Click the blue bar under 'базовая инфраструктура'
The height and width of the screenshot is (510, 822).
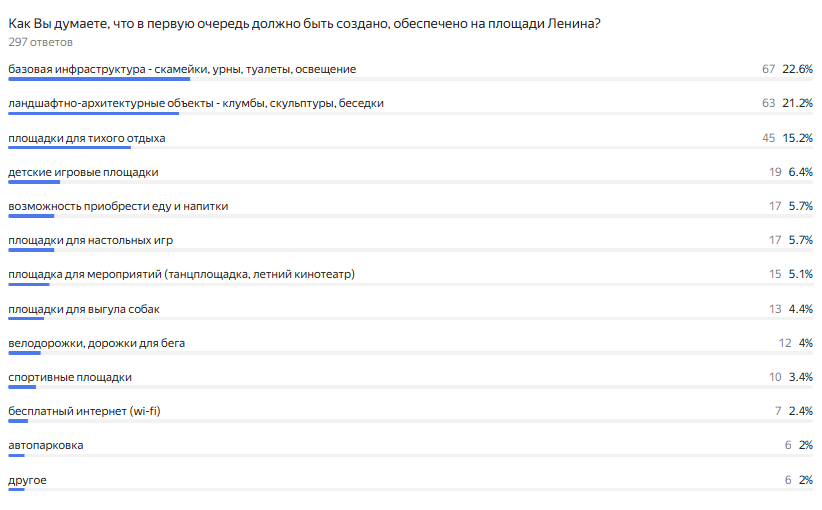coord(99,79)
